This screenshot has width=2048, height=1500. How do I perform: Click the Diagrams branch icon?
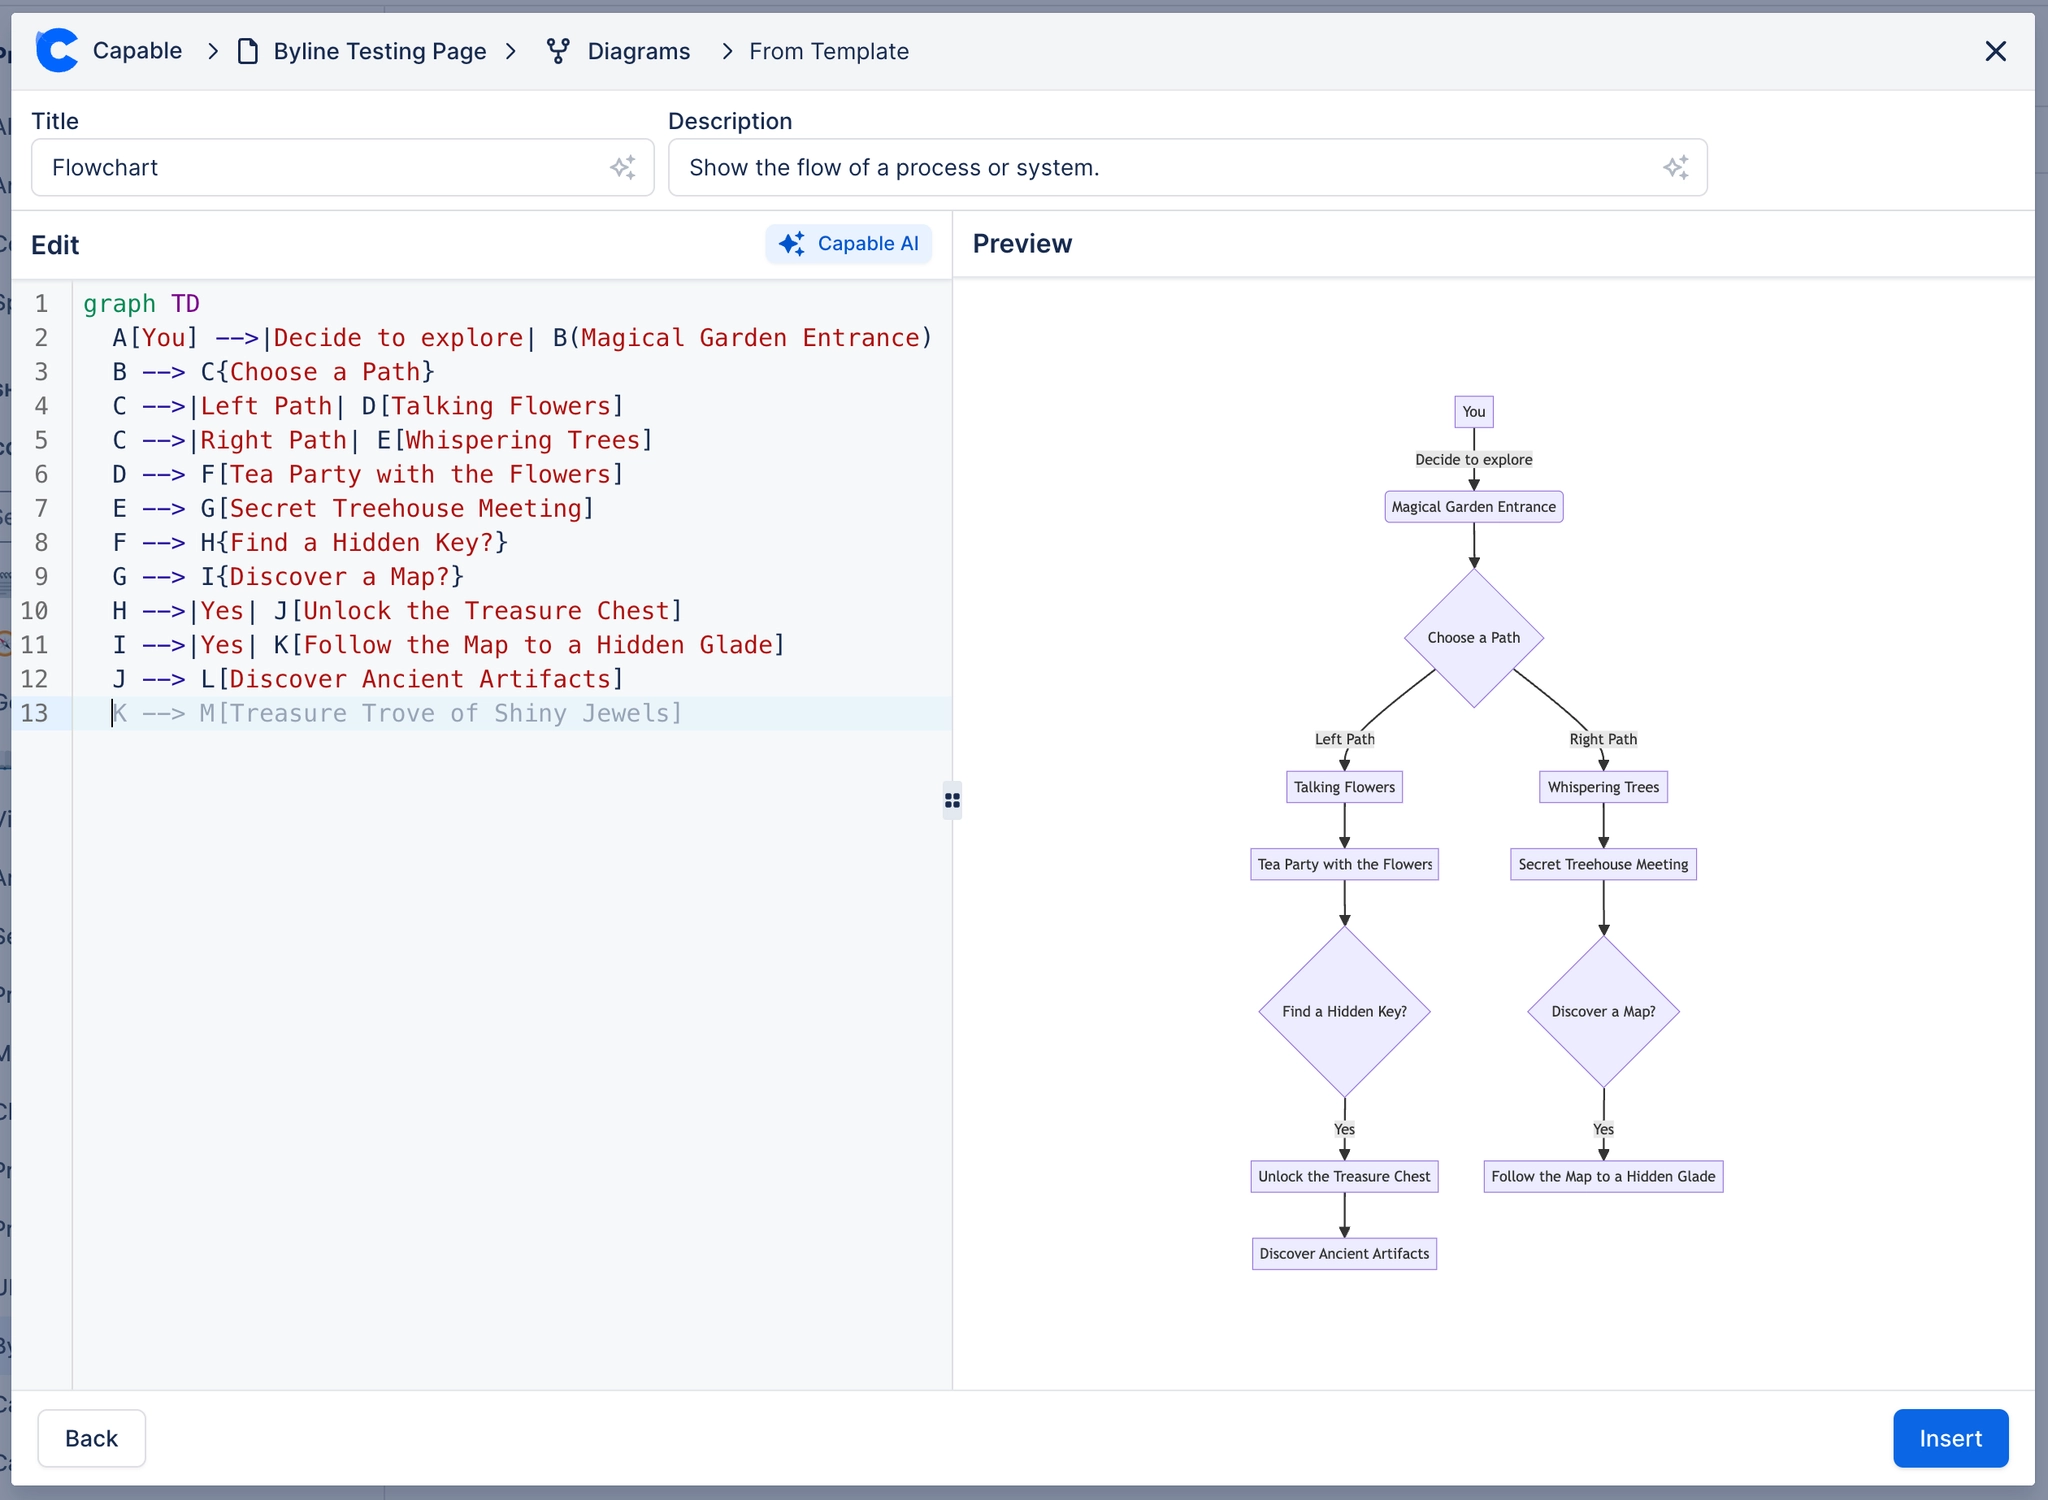click(558, 51)
